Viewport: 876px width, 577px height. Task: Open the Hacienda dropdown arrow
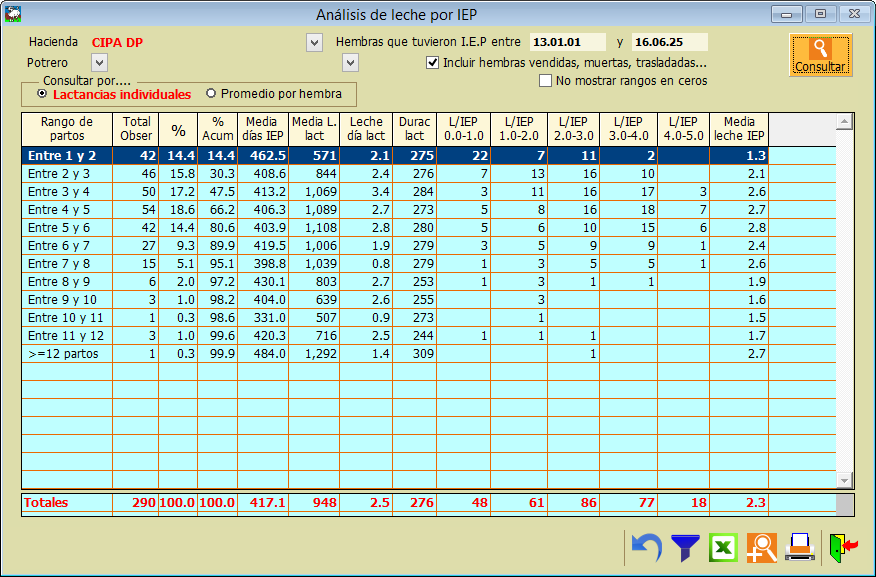coord(315,43)
